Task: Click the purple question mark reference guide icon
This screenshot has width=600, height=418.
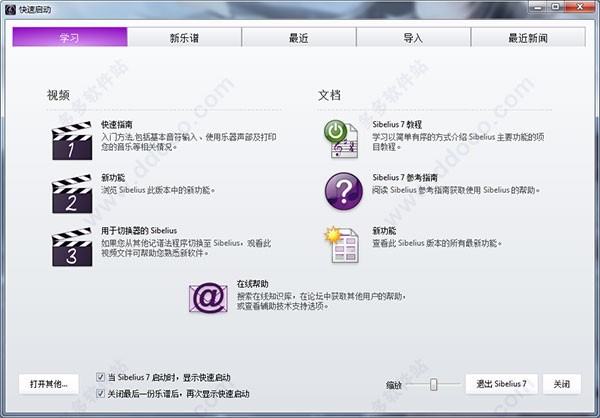Action: tap(344, 191)
